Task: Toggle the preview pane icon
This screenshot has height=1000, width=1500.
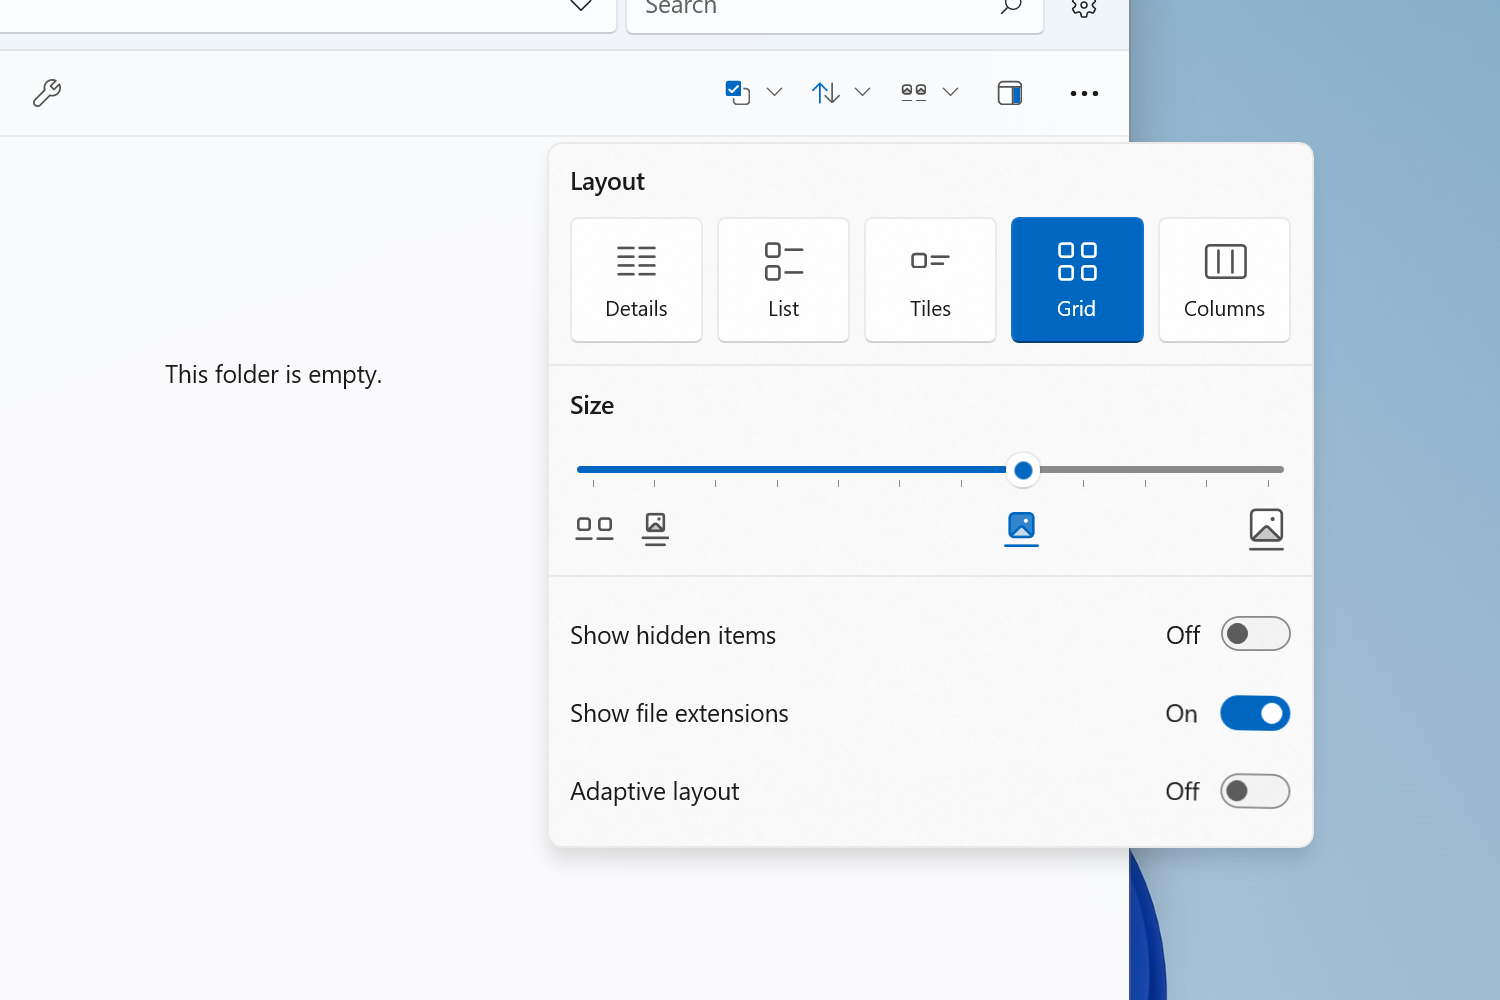Action: tap(1009, 92)
